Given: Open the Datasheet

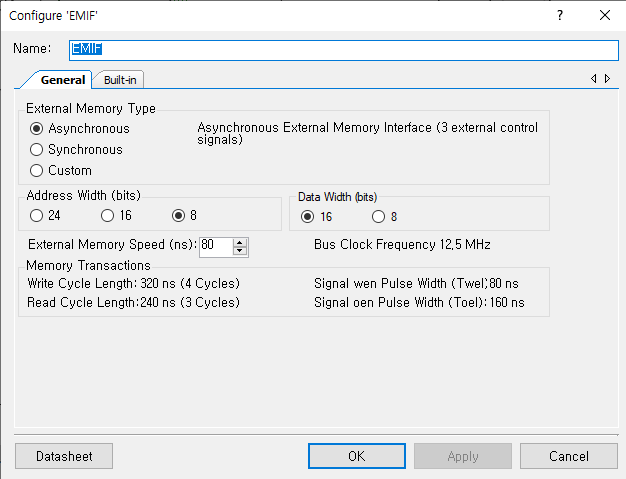Looking at the screenshot, I should [64, 456].
